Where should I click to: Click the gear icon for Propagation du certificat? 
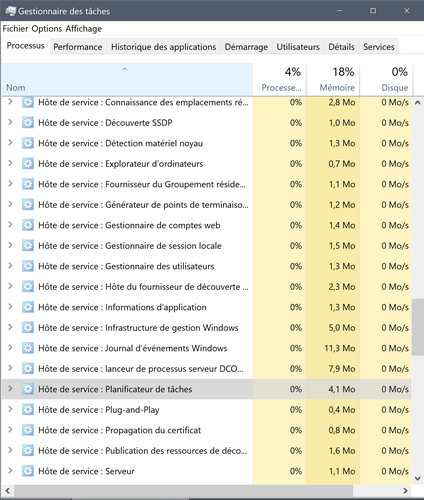pos(28,430)
